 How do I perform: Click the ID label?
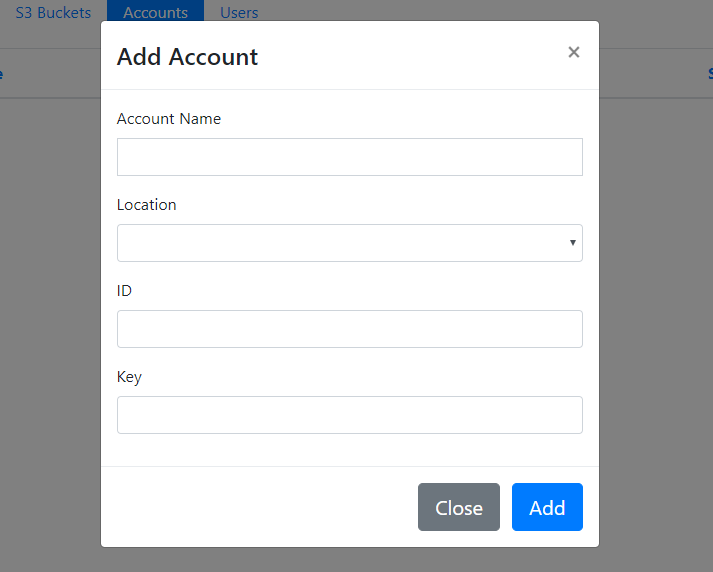tap(124, 291)
